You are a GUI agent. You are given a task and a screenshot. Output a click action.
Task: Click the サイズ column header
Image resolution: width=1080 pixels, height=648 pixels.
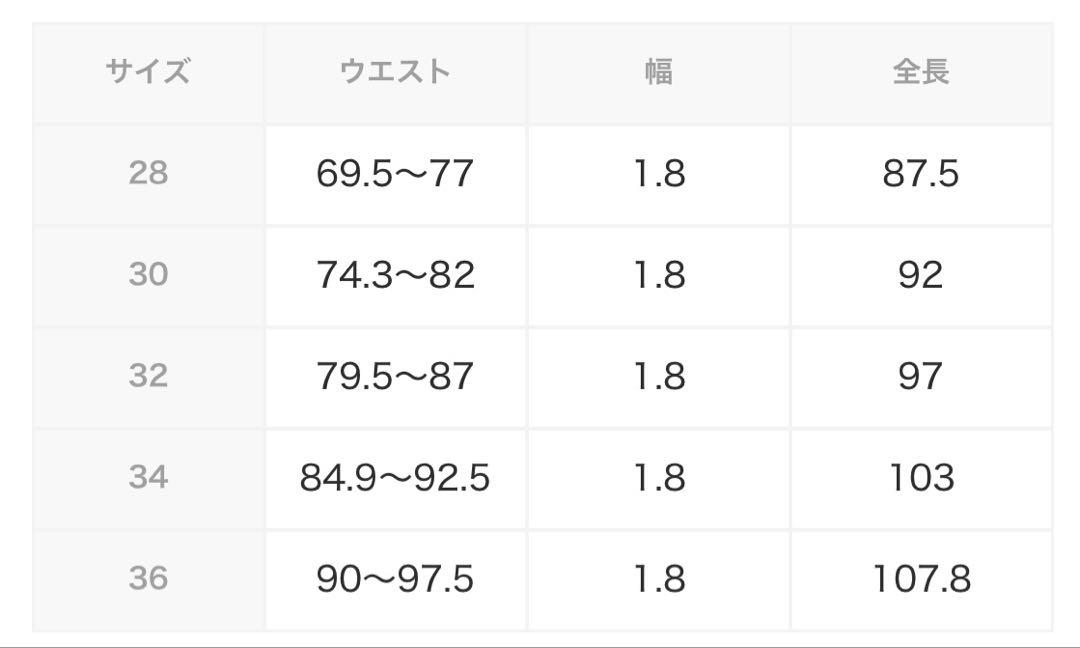pos(147,72)
